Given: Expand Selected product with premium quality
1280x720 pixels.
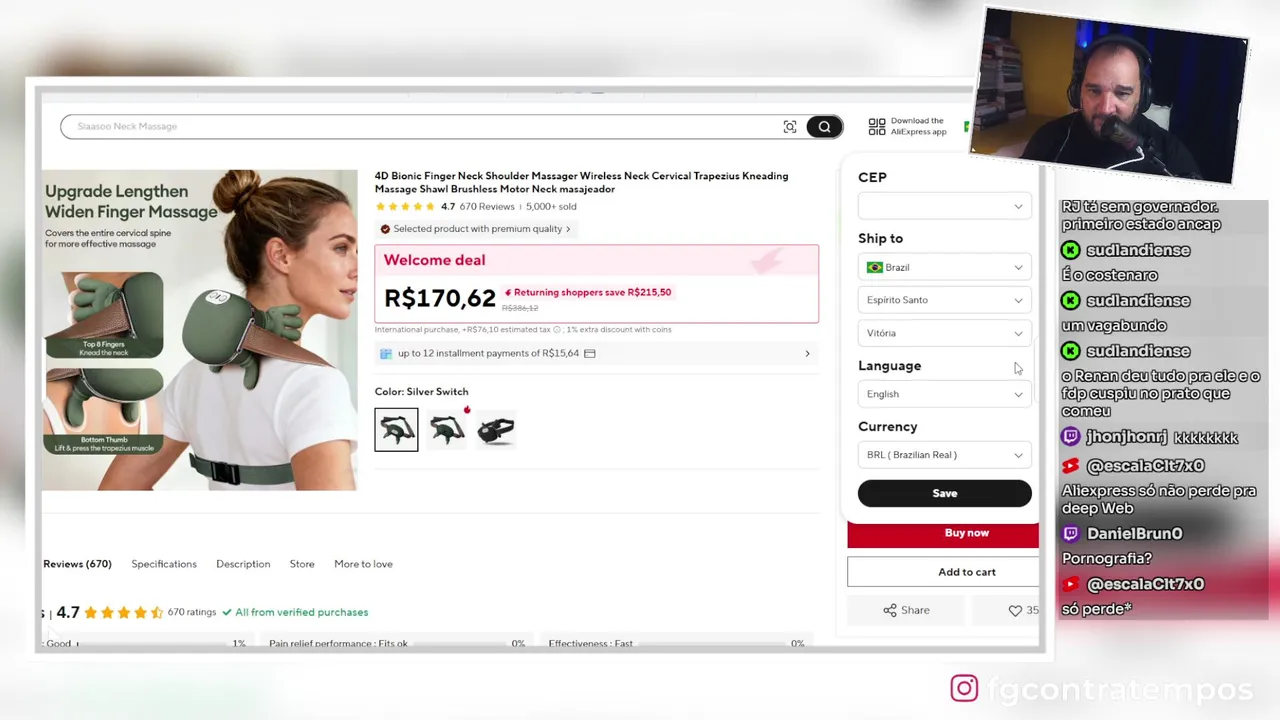Looking at the screenshot, I should pyautogui.click(x=475, y=229).
